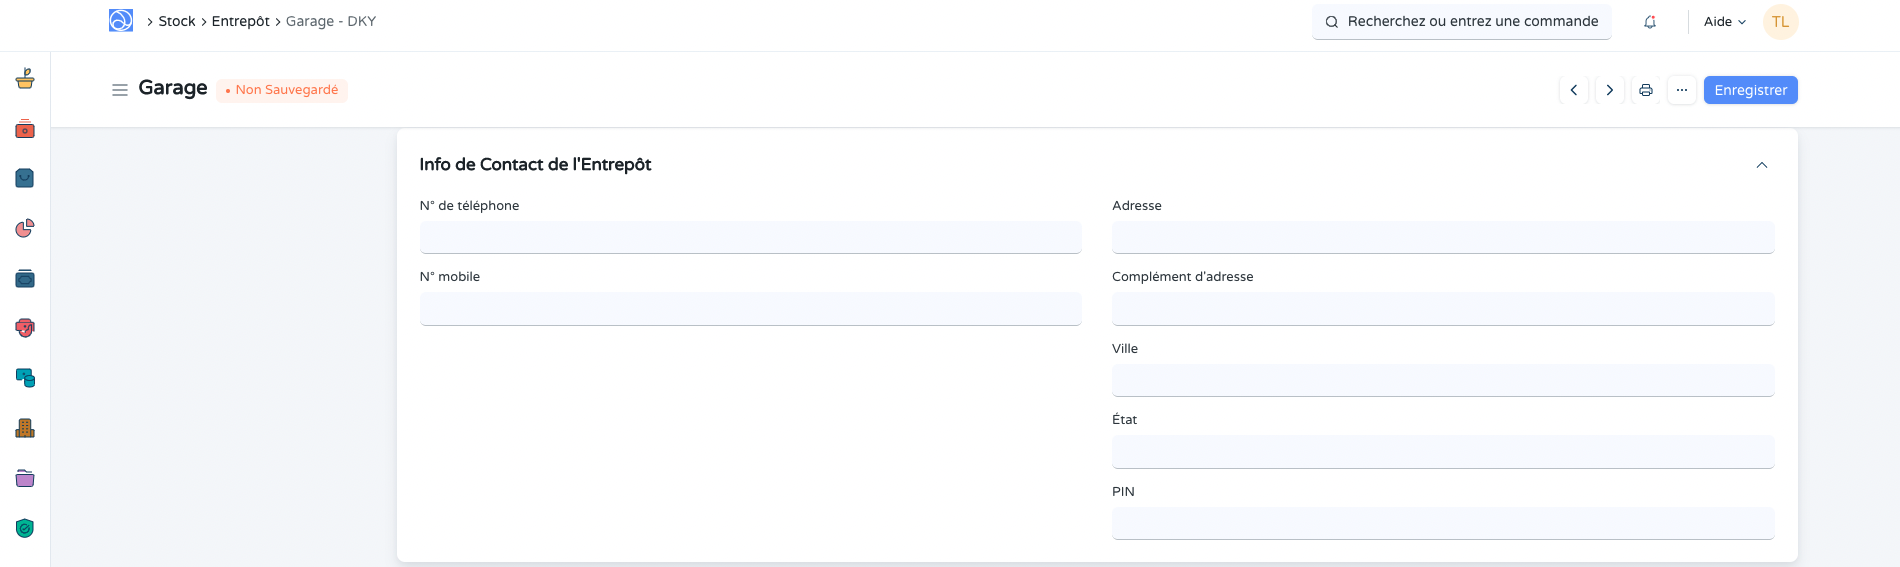Click the N° de téléphone input field
1900x567 pixels.
tap(750, 237)
